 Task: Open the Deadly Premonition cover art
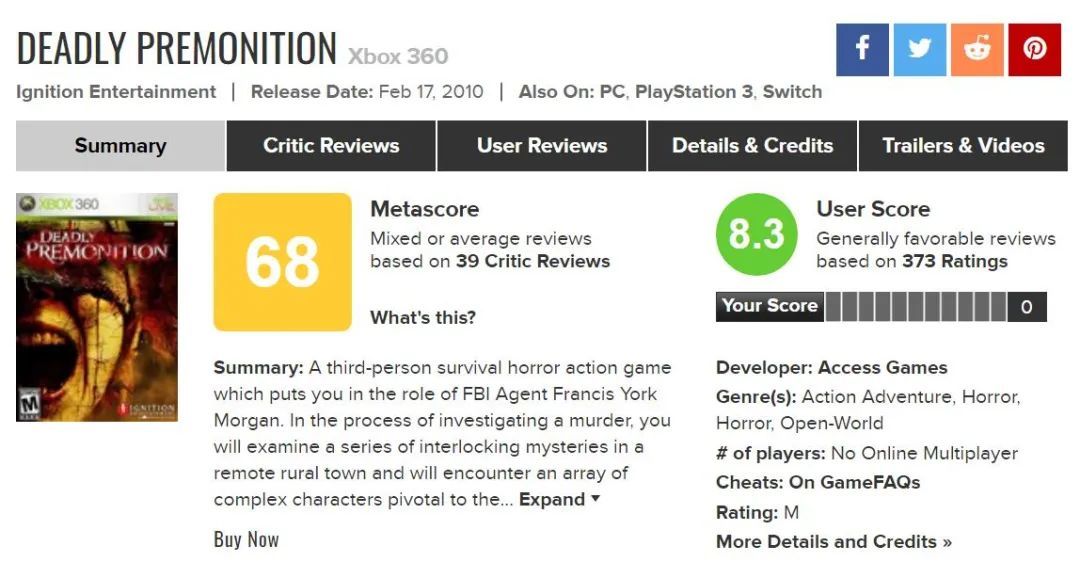click(97, 307)
